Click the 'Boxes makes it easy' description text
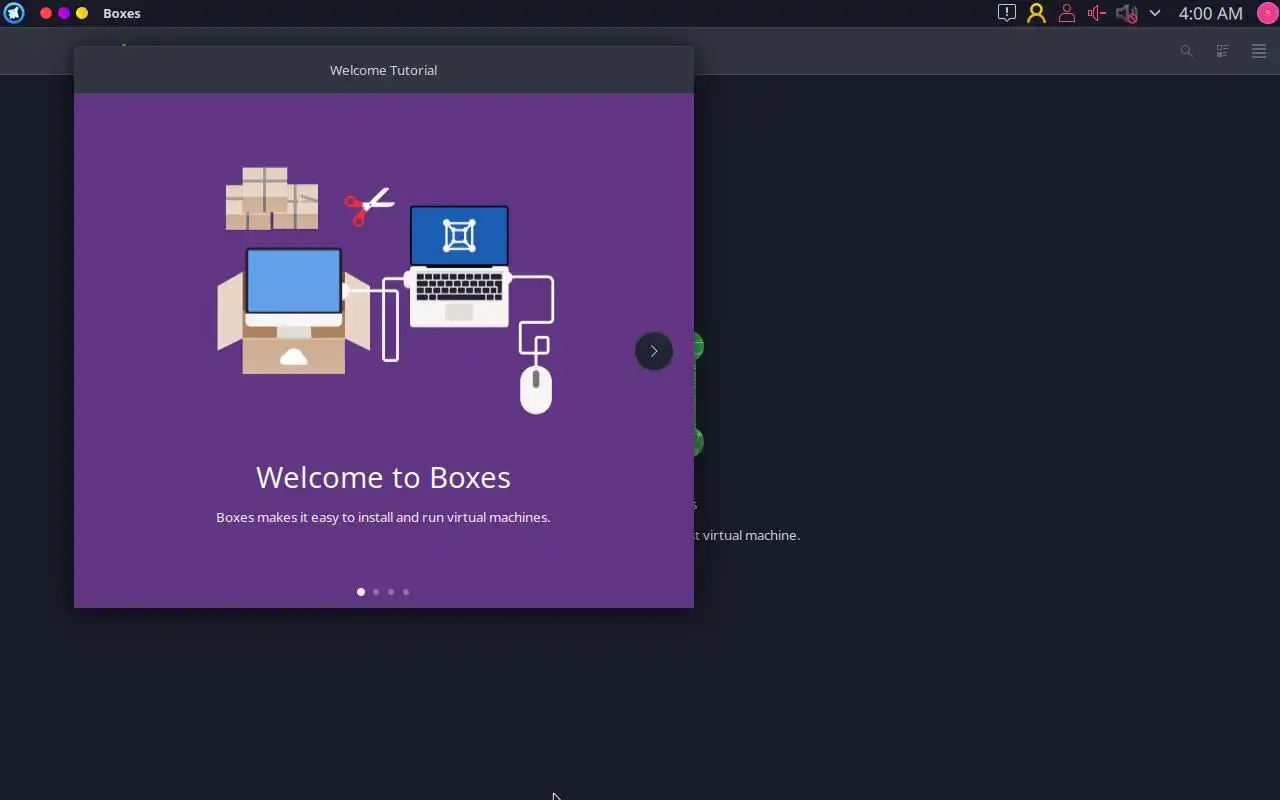This screenshot has width=1280, height=800. [x=383, y=517]
